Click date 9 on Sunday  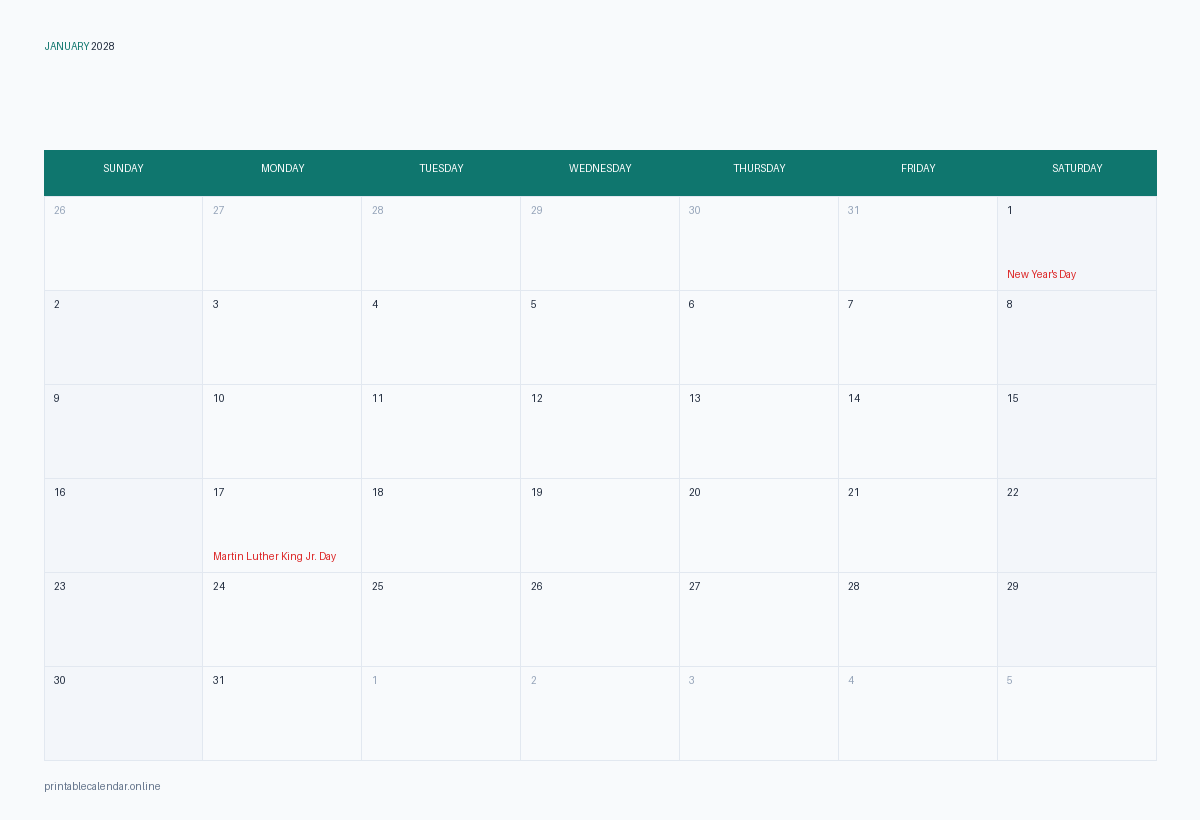pyautogui.click(x=56, y=398)
